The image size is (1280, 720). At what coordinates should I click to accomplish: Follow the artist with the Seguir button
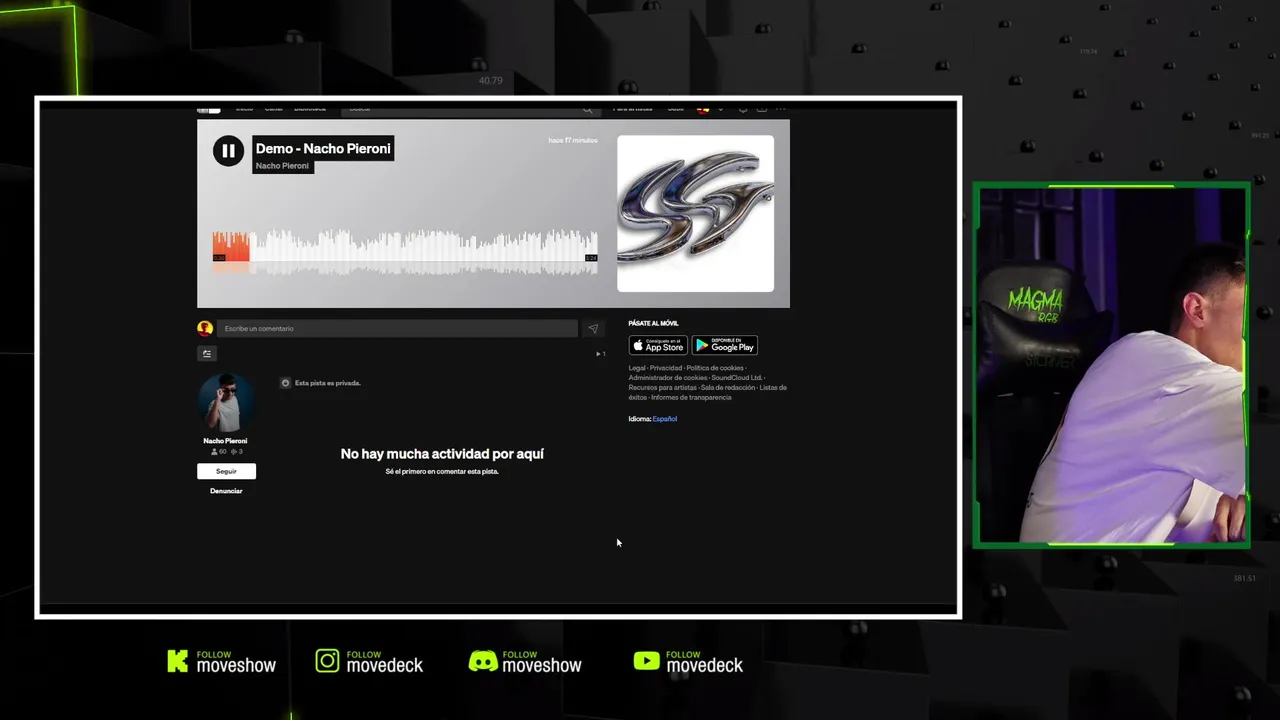[x=226, y=471]
